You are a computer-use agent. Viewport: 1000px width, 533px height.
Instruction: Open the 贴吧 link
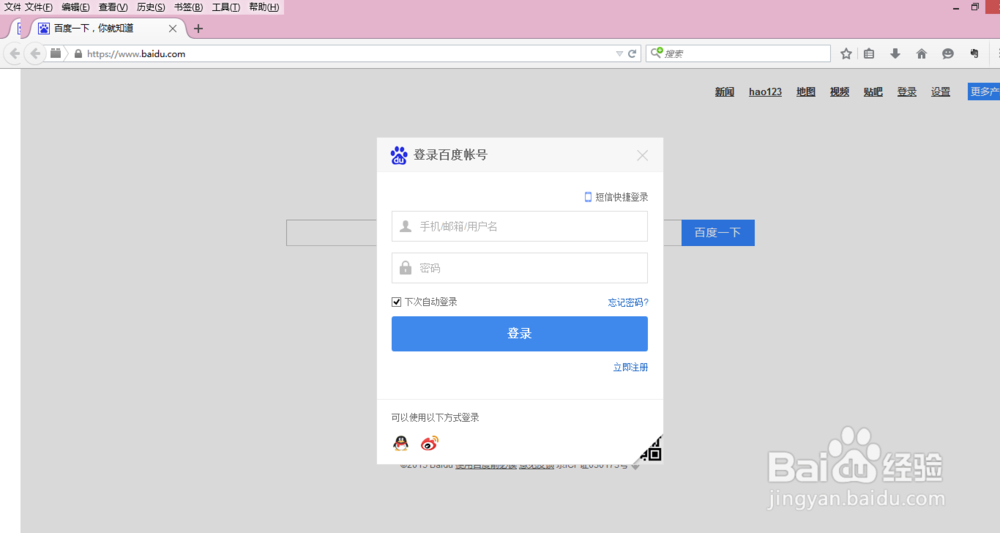click(873, 92)
